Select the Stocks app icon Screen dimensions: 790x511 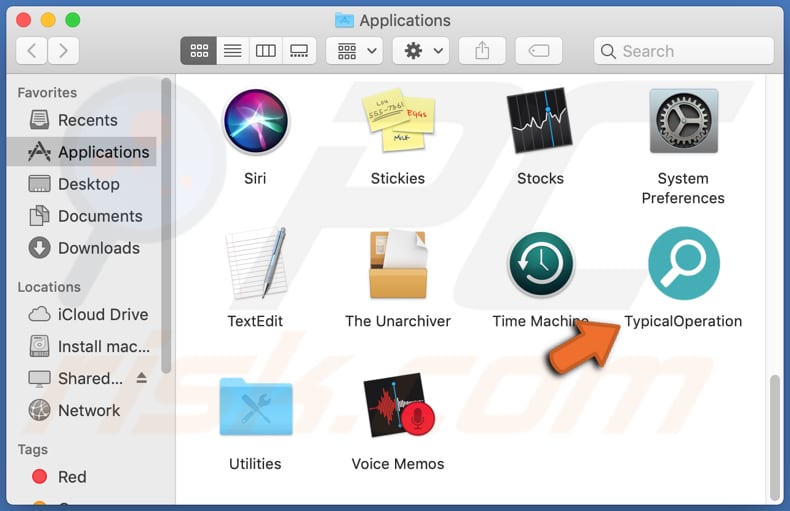(540, 120)
